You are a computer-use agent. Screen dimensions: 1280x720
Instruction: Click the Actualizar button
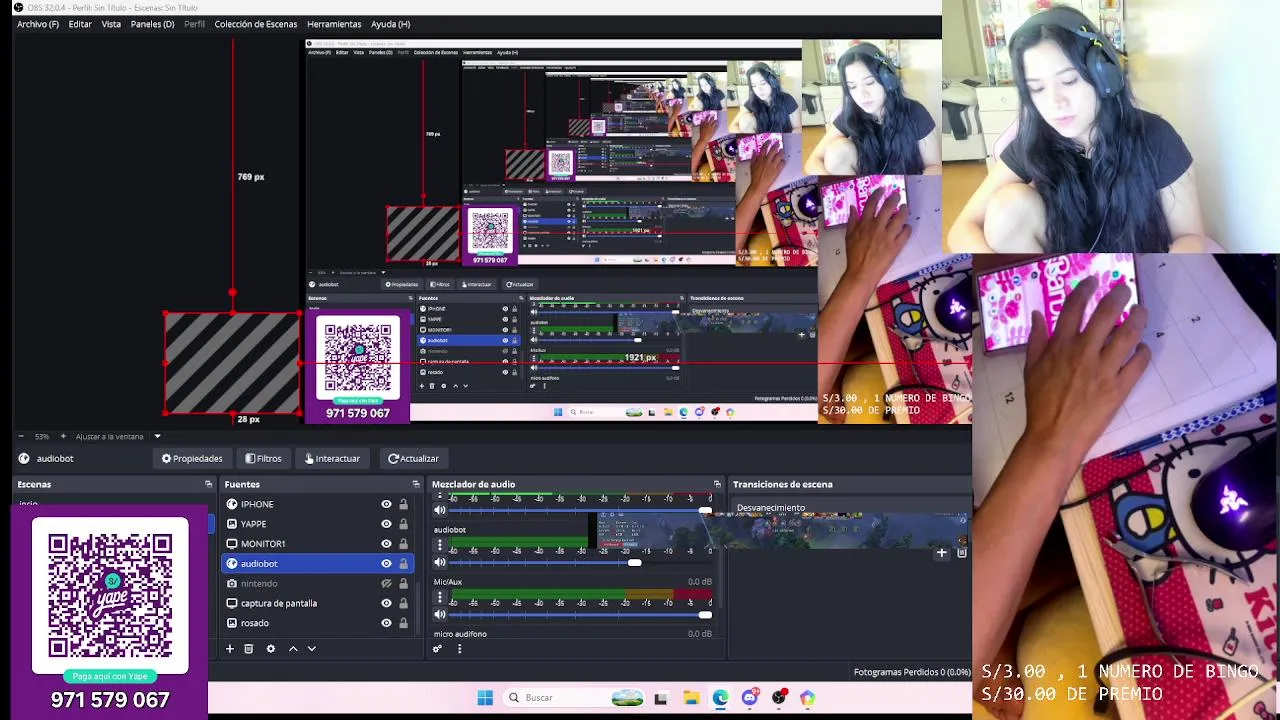click(x=413, y=458)
